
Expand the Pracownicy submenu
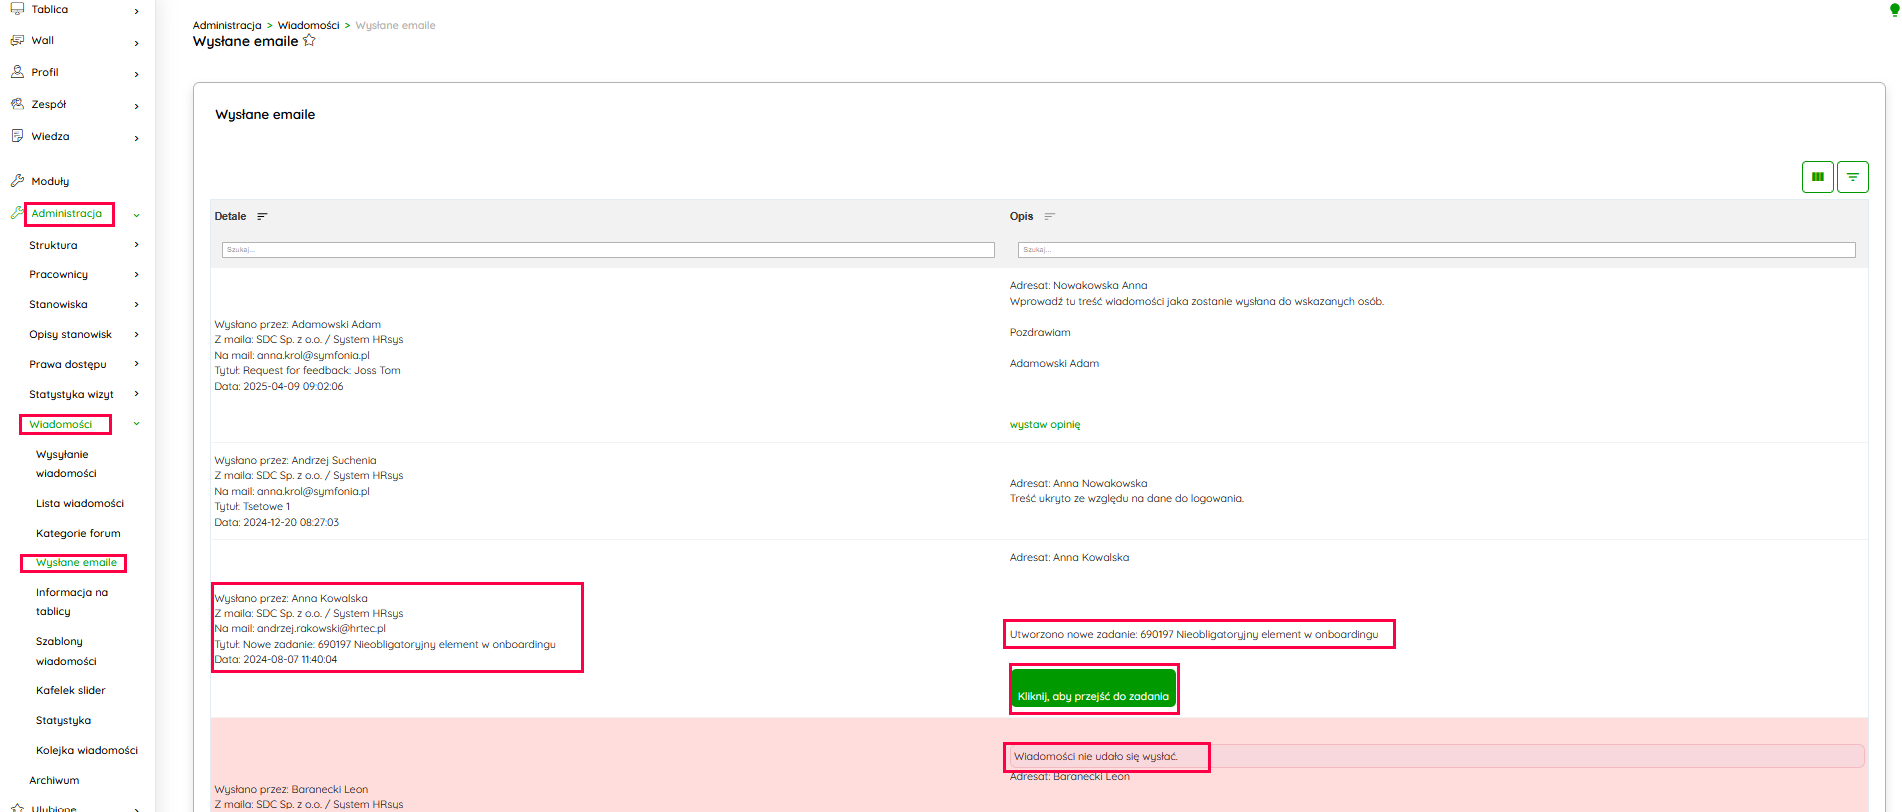tap(136, 274)
